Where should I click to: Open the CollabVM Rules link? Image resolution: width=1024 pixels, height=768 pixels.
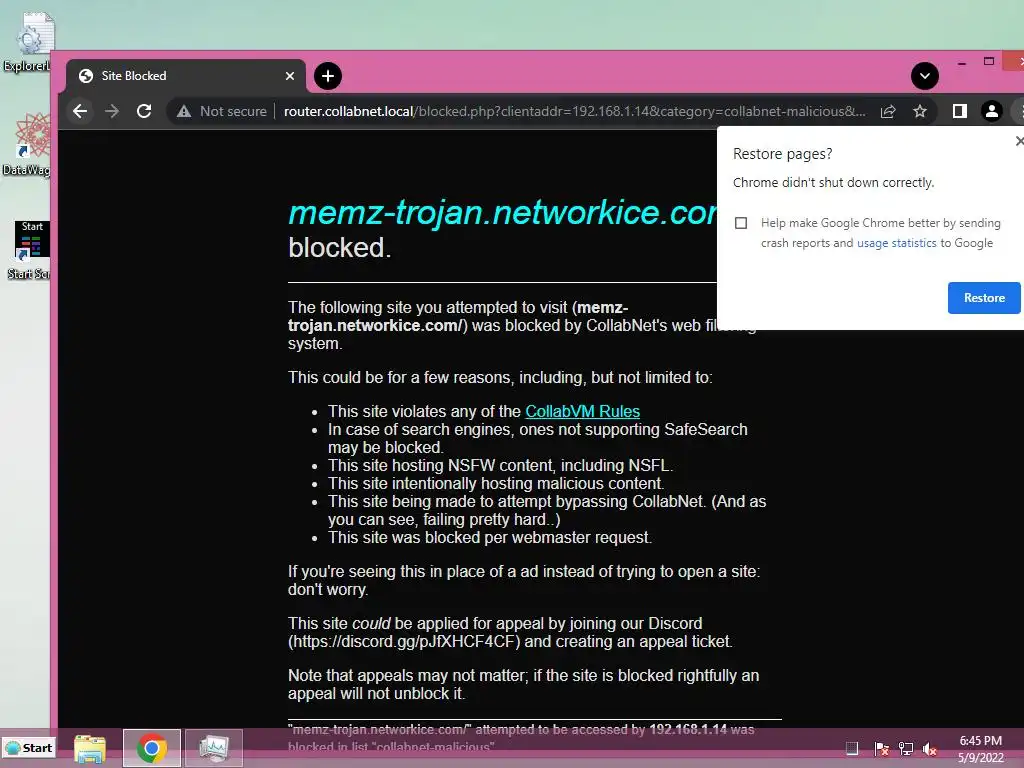[583, 411]
